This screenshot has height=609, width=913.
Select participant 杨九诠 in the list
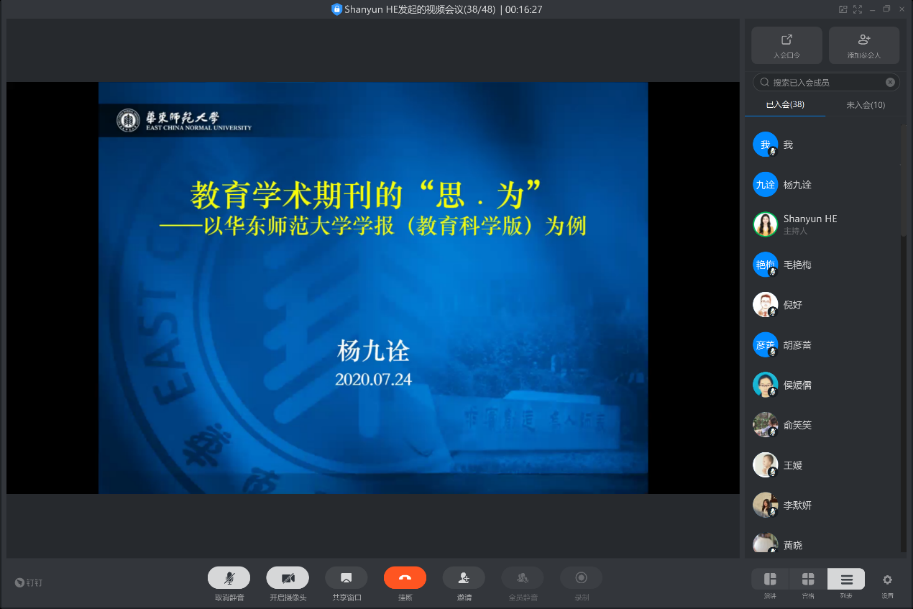pyautogui.click(x=823, y=185)
